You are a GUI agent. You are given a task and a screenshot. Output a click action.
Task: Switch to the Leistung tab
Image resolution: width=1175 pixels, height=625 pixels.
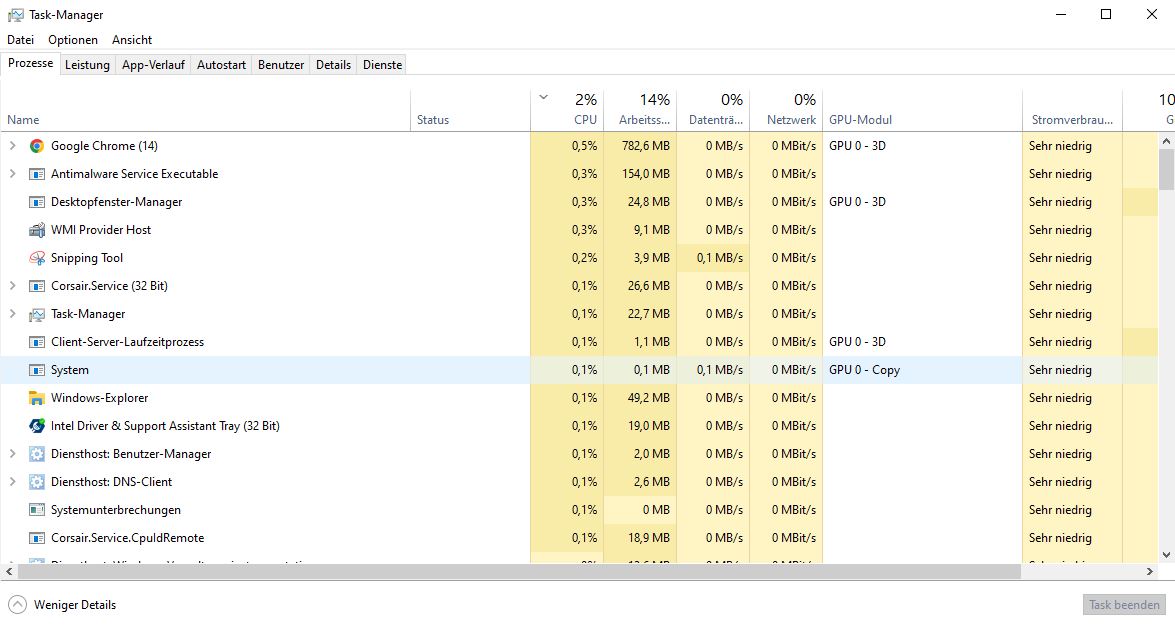(87, 64)
